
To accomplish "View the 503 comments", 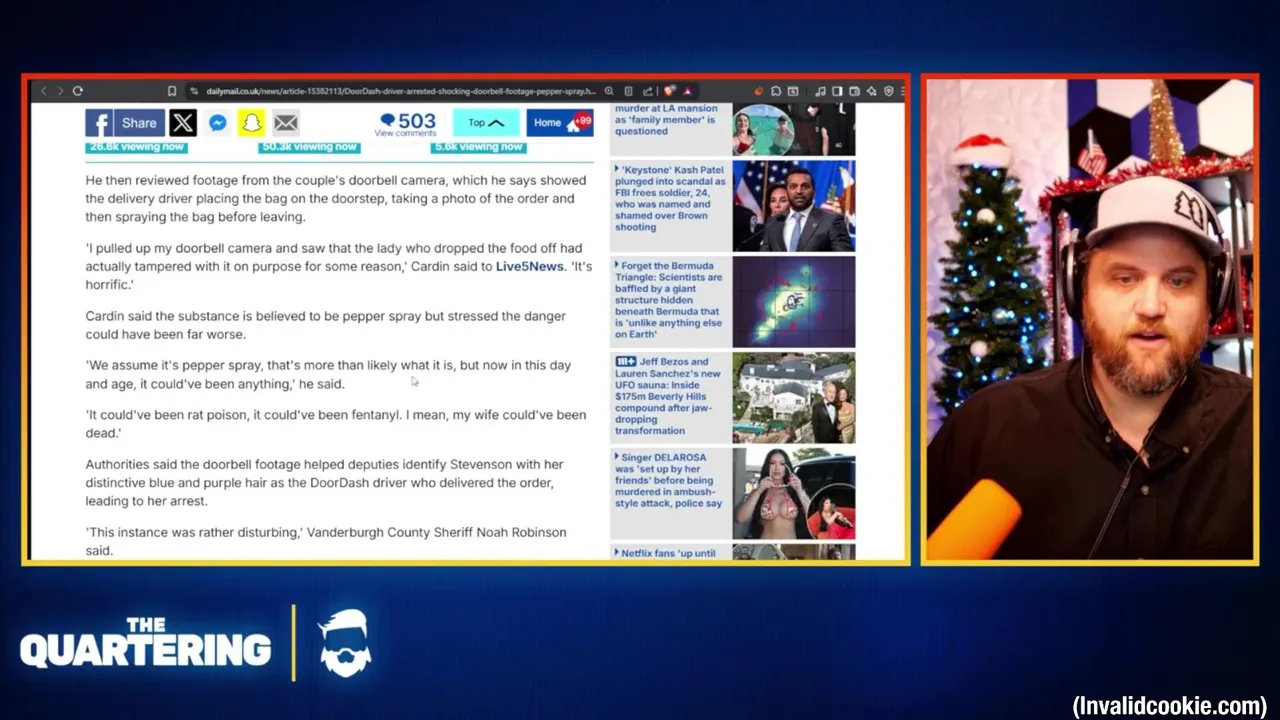I will [x=406, y=124].
